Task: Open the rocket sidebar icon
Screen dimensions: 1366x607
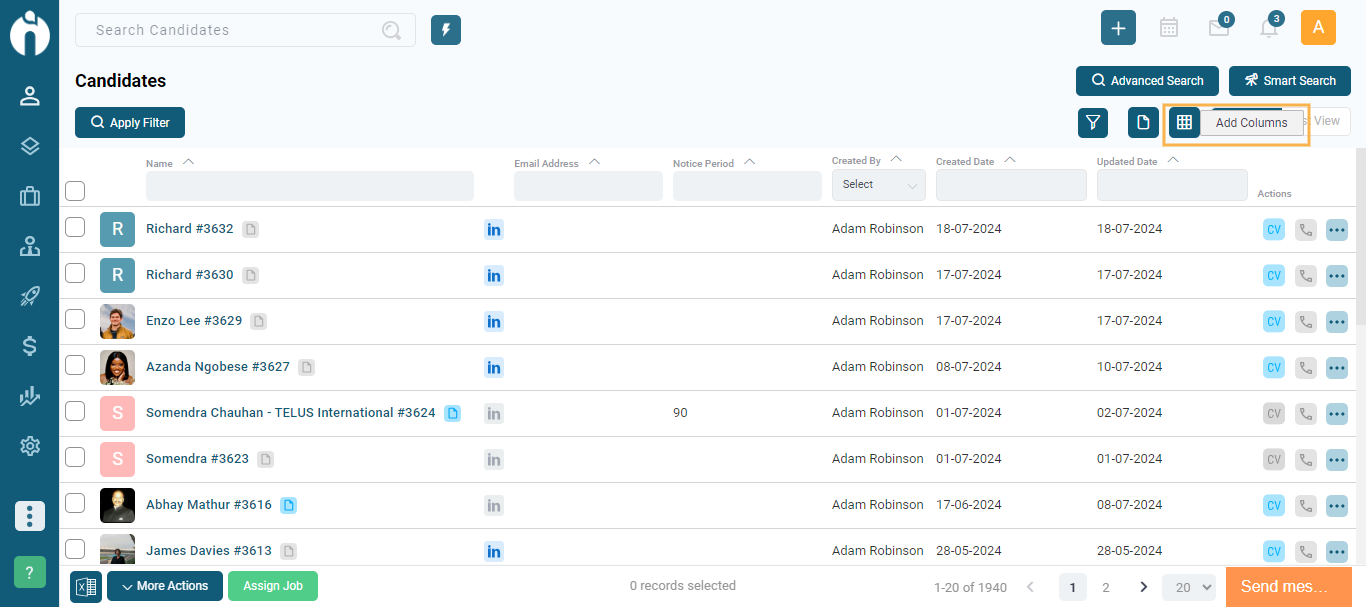Action: [30, 296]
